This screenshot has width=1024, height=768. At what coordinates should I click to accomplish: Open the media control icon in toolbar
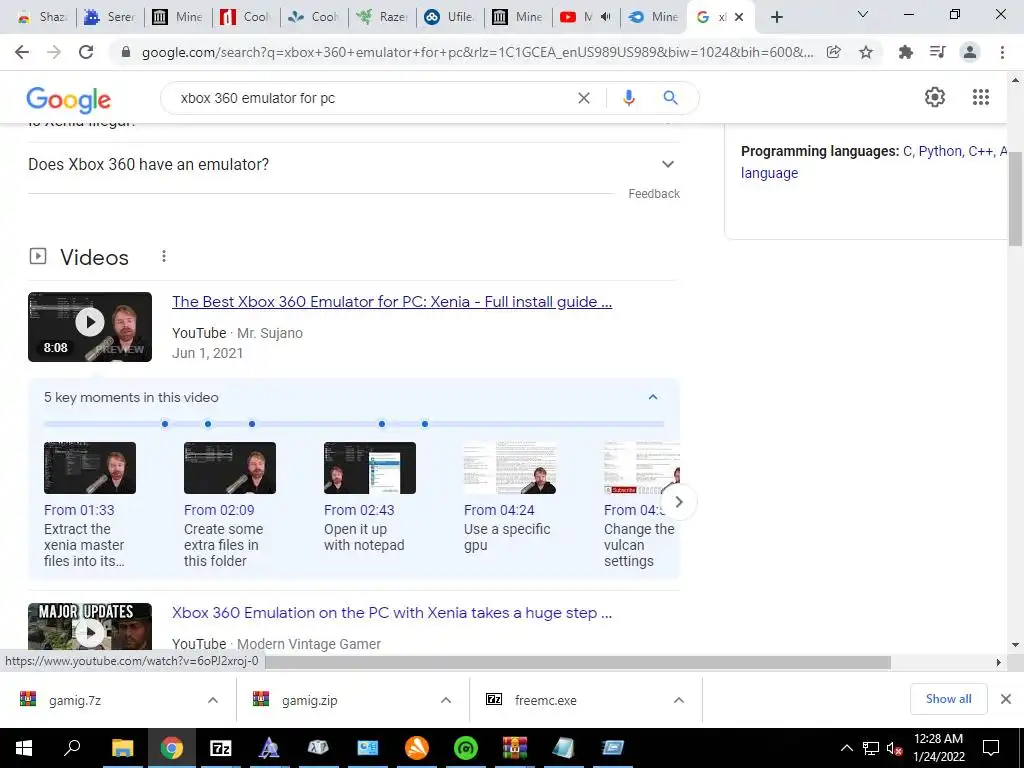click(x=937, y=52)
